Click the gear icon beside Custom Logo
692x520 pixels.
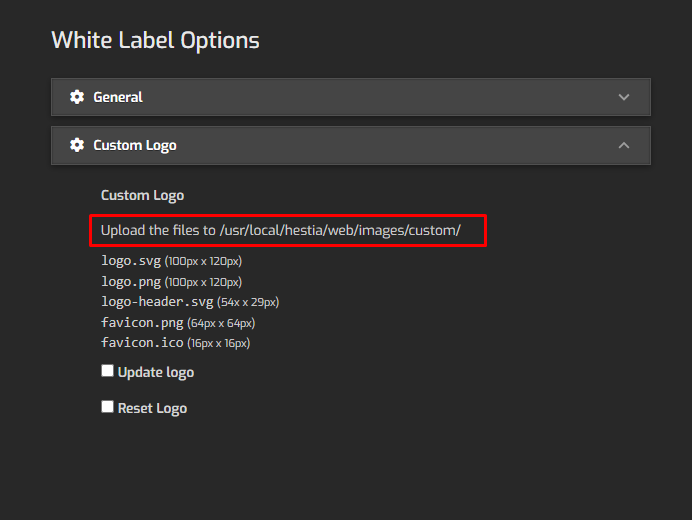(77, 145)
